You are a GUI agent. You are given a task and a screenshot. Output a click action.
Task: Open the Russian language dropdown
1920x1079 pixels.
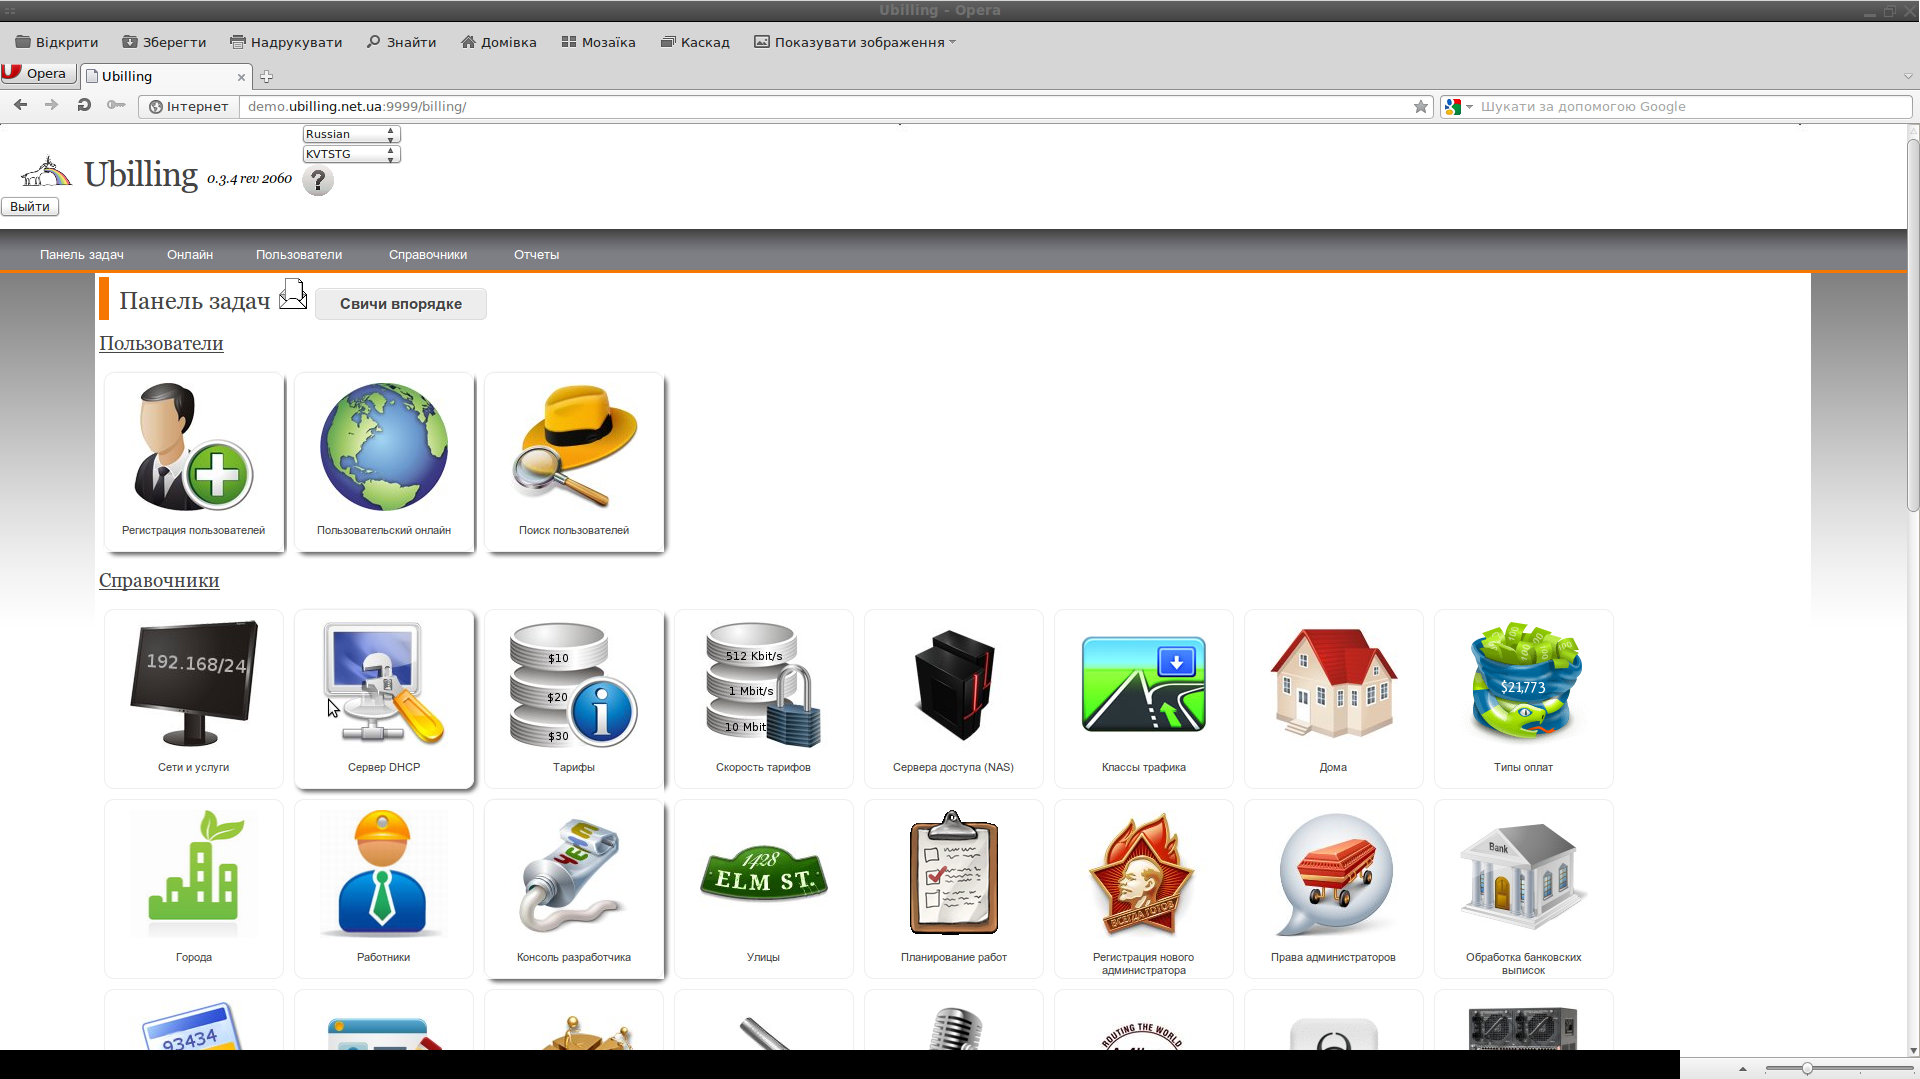coord(351,134)
